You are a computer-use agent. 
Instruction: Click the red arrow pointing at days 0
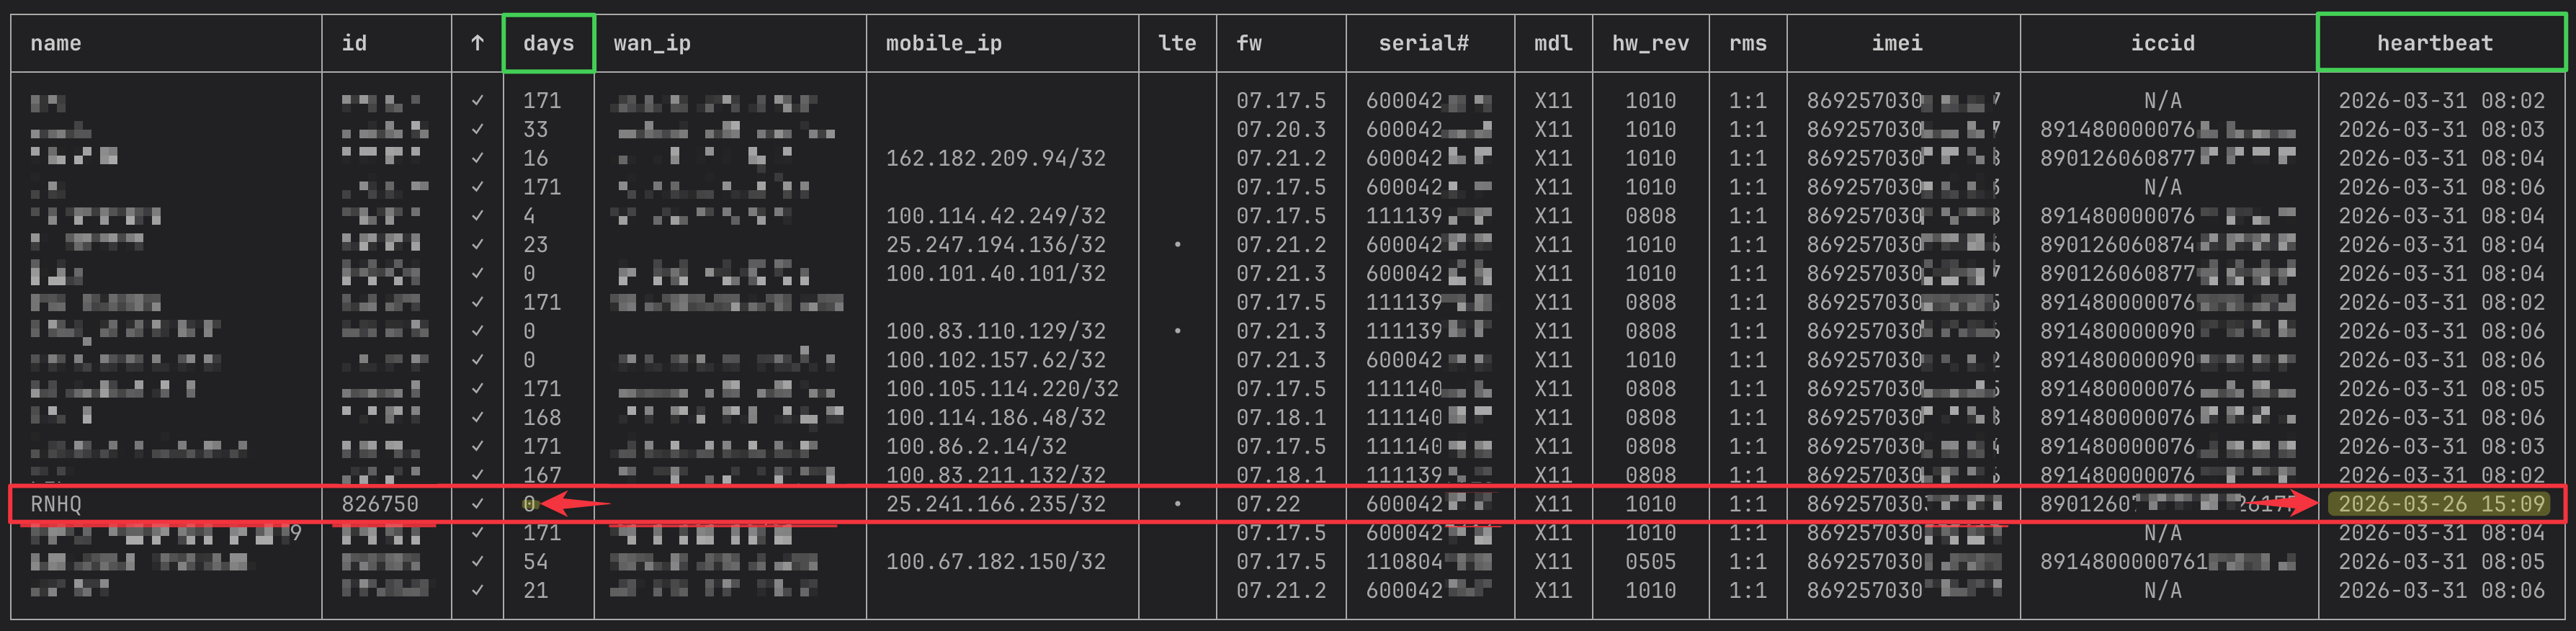pos(575,504)
